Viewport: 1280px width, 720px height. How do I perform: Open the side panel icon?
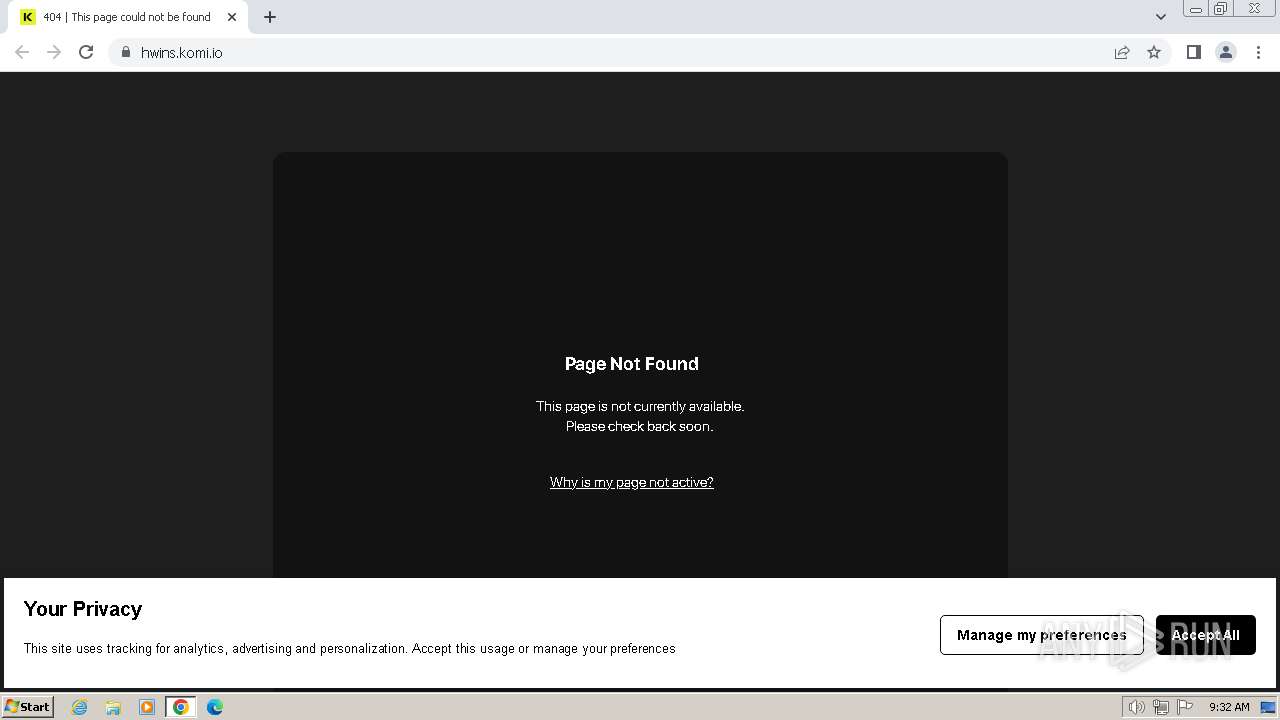[1193, 52]
